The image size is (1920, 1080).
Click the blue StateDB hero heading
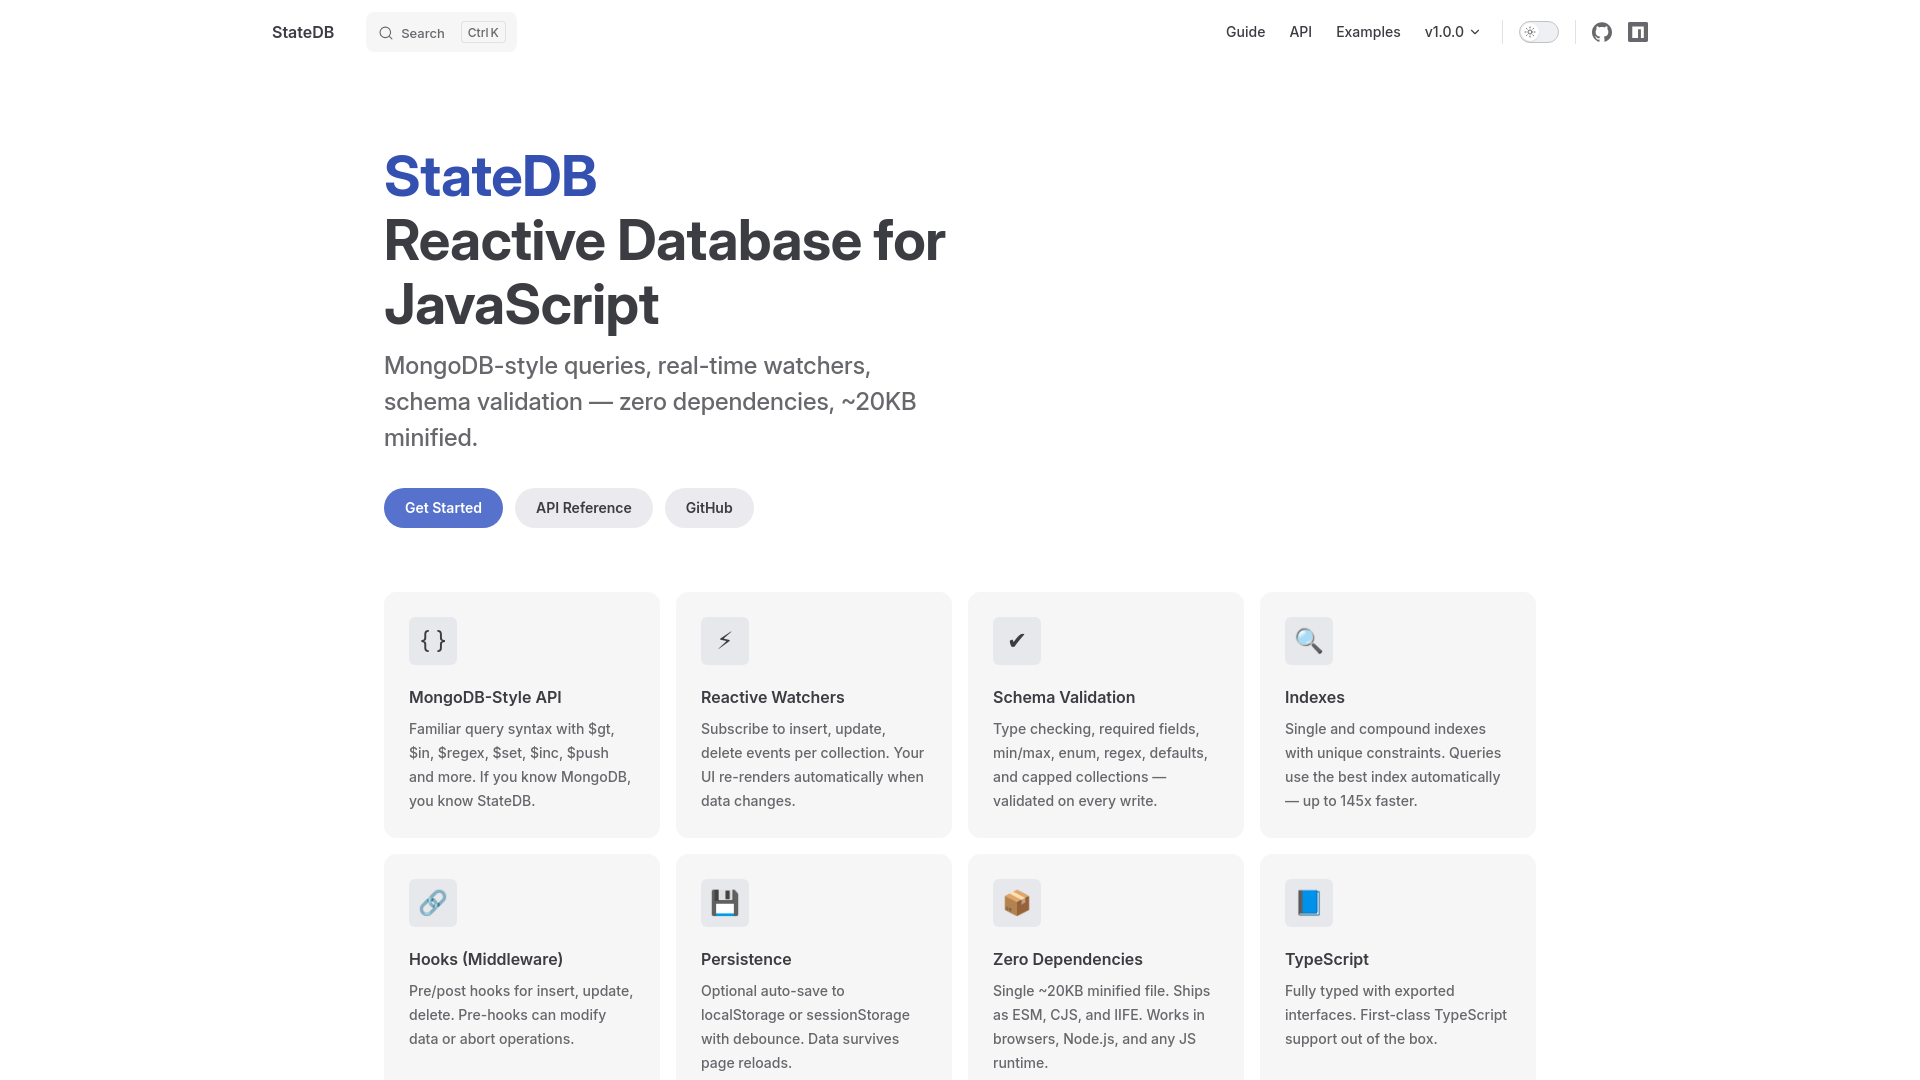coord(490,177)
